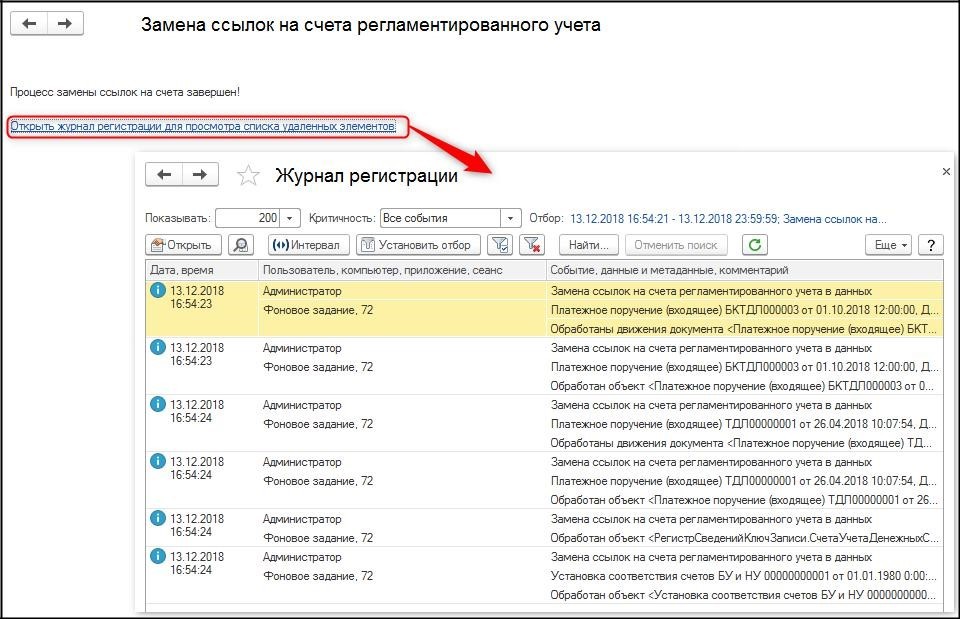The width and height of the screenshot is (960, 619).
Task: Expand the Показывать count dropdown arrow
Action: tap(290, 218)
